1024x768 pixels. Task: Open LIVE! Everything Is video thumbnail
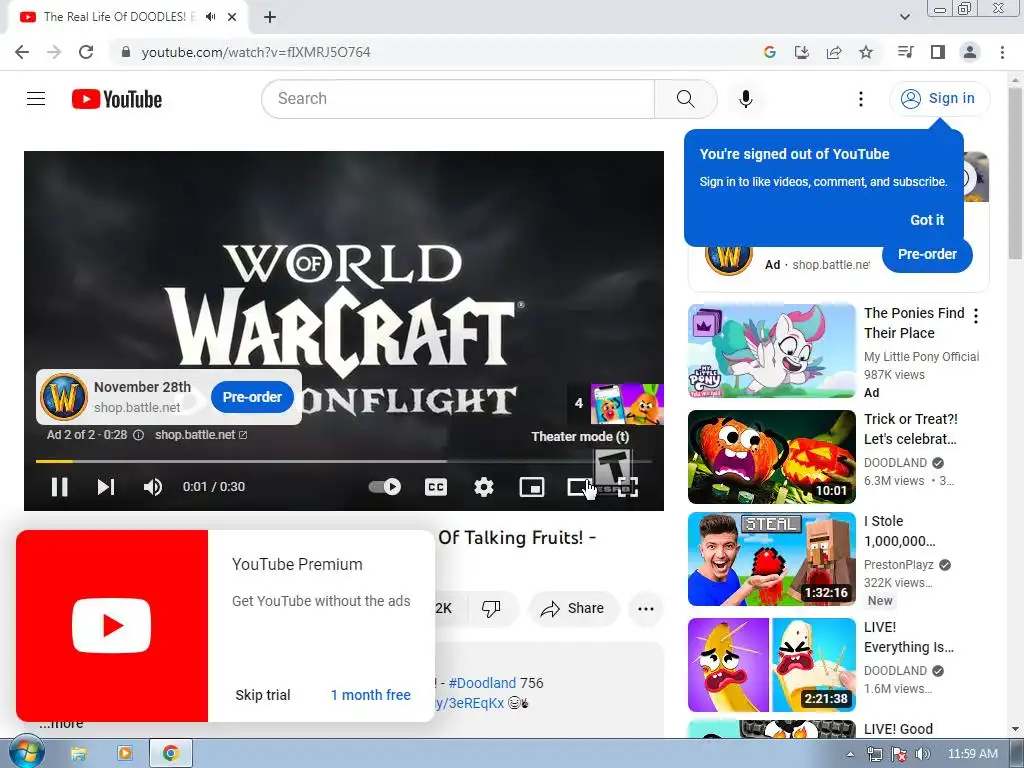tap(771, 665)
